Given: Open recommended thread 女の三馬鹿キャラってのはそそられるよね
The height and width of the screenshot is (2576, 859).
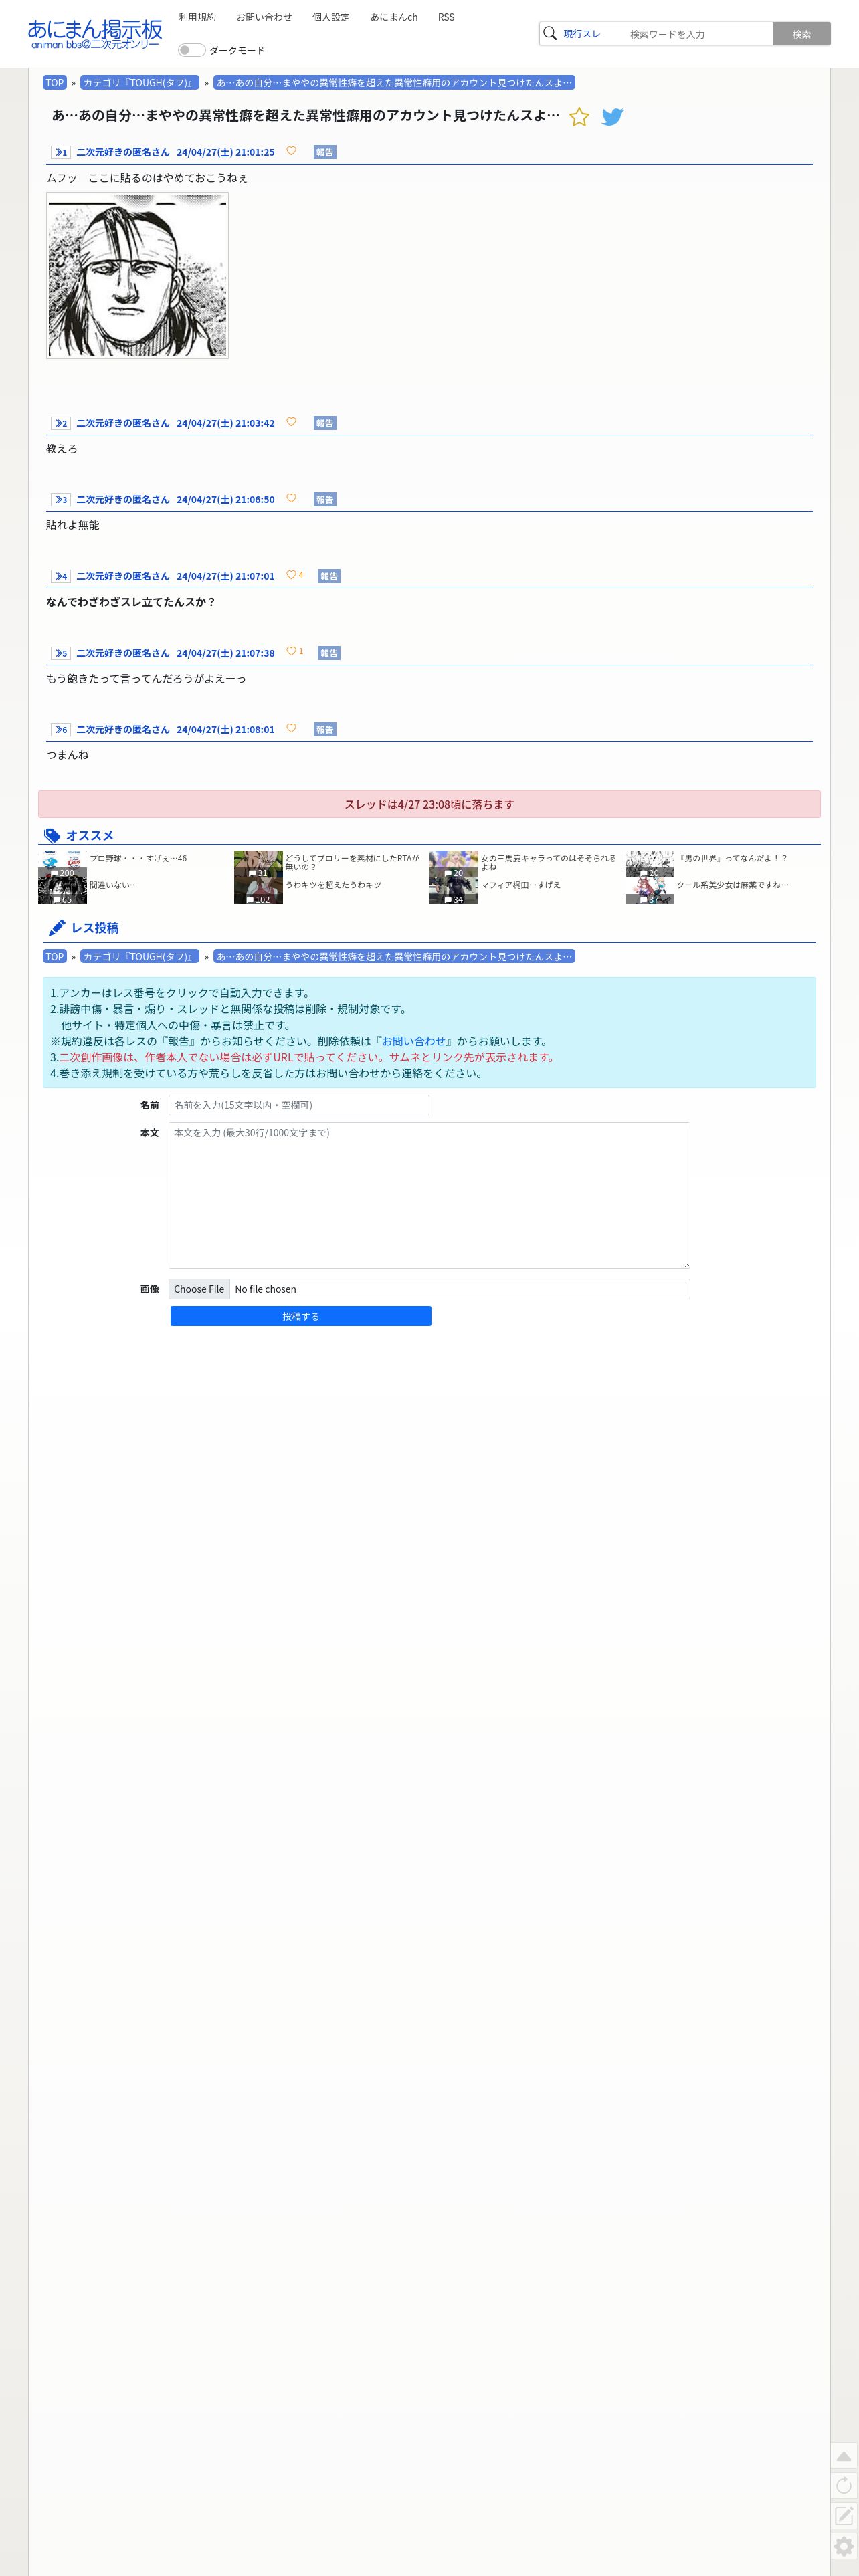Looking at the screenshot, I should pyautogui.click(x=548, y=862).
